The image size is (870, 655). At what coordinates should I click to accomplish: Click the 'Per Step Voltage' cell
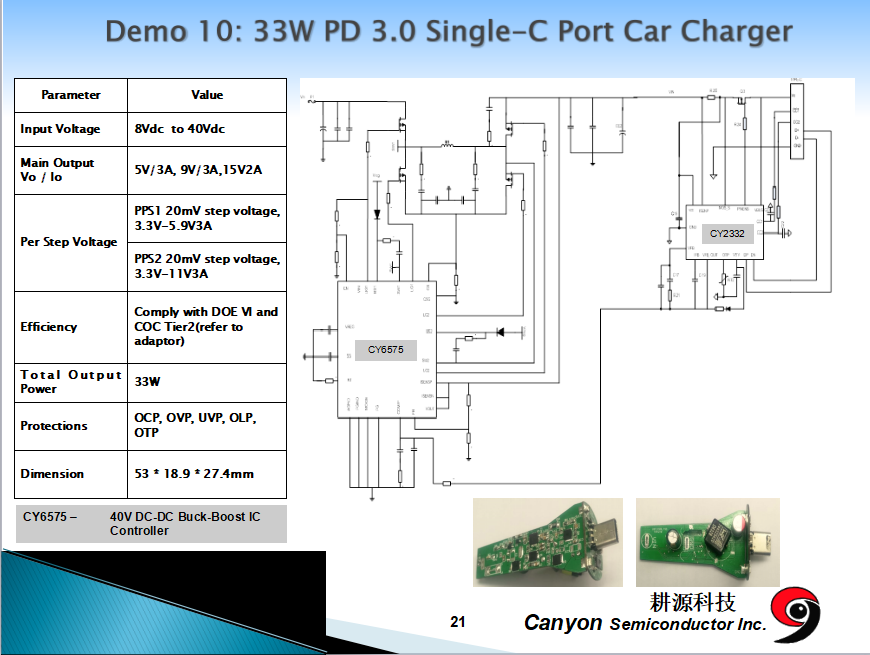pyautogui.click(x=71, y=242)
